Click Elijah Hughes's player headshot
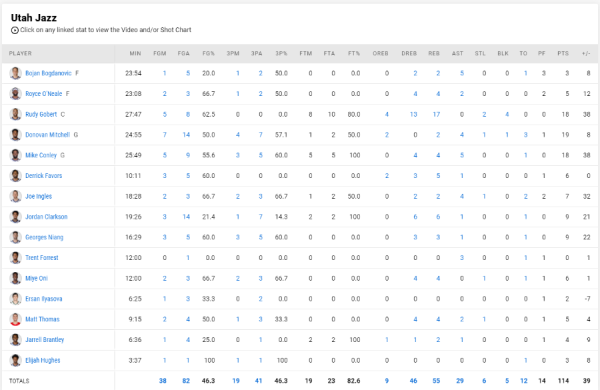600x390 pixels. click(x=15, y=360)
